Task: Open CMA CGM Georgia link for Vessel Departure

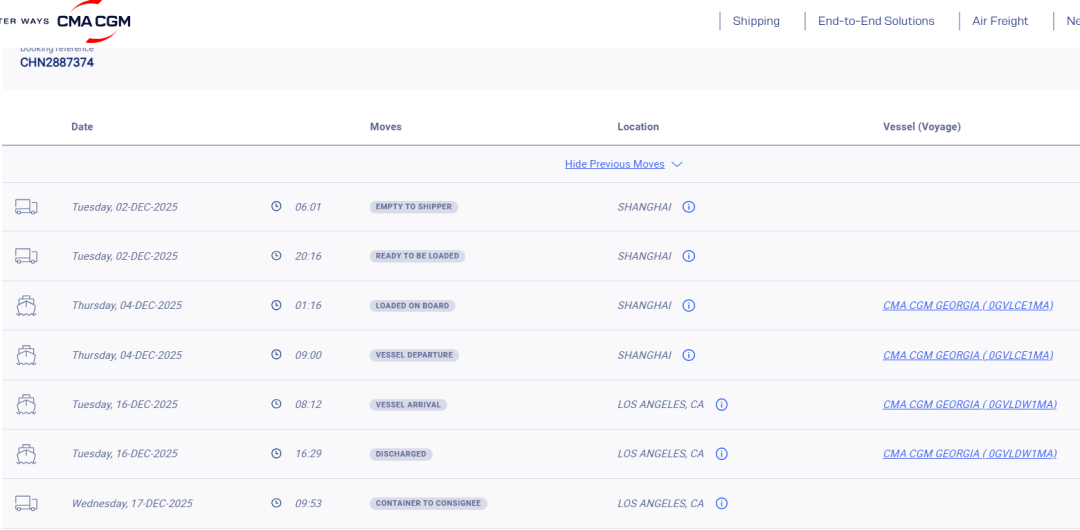Action: pos(967,355)
